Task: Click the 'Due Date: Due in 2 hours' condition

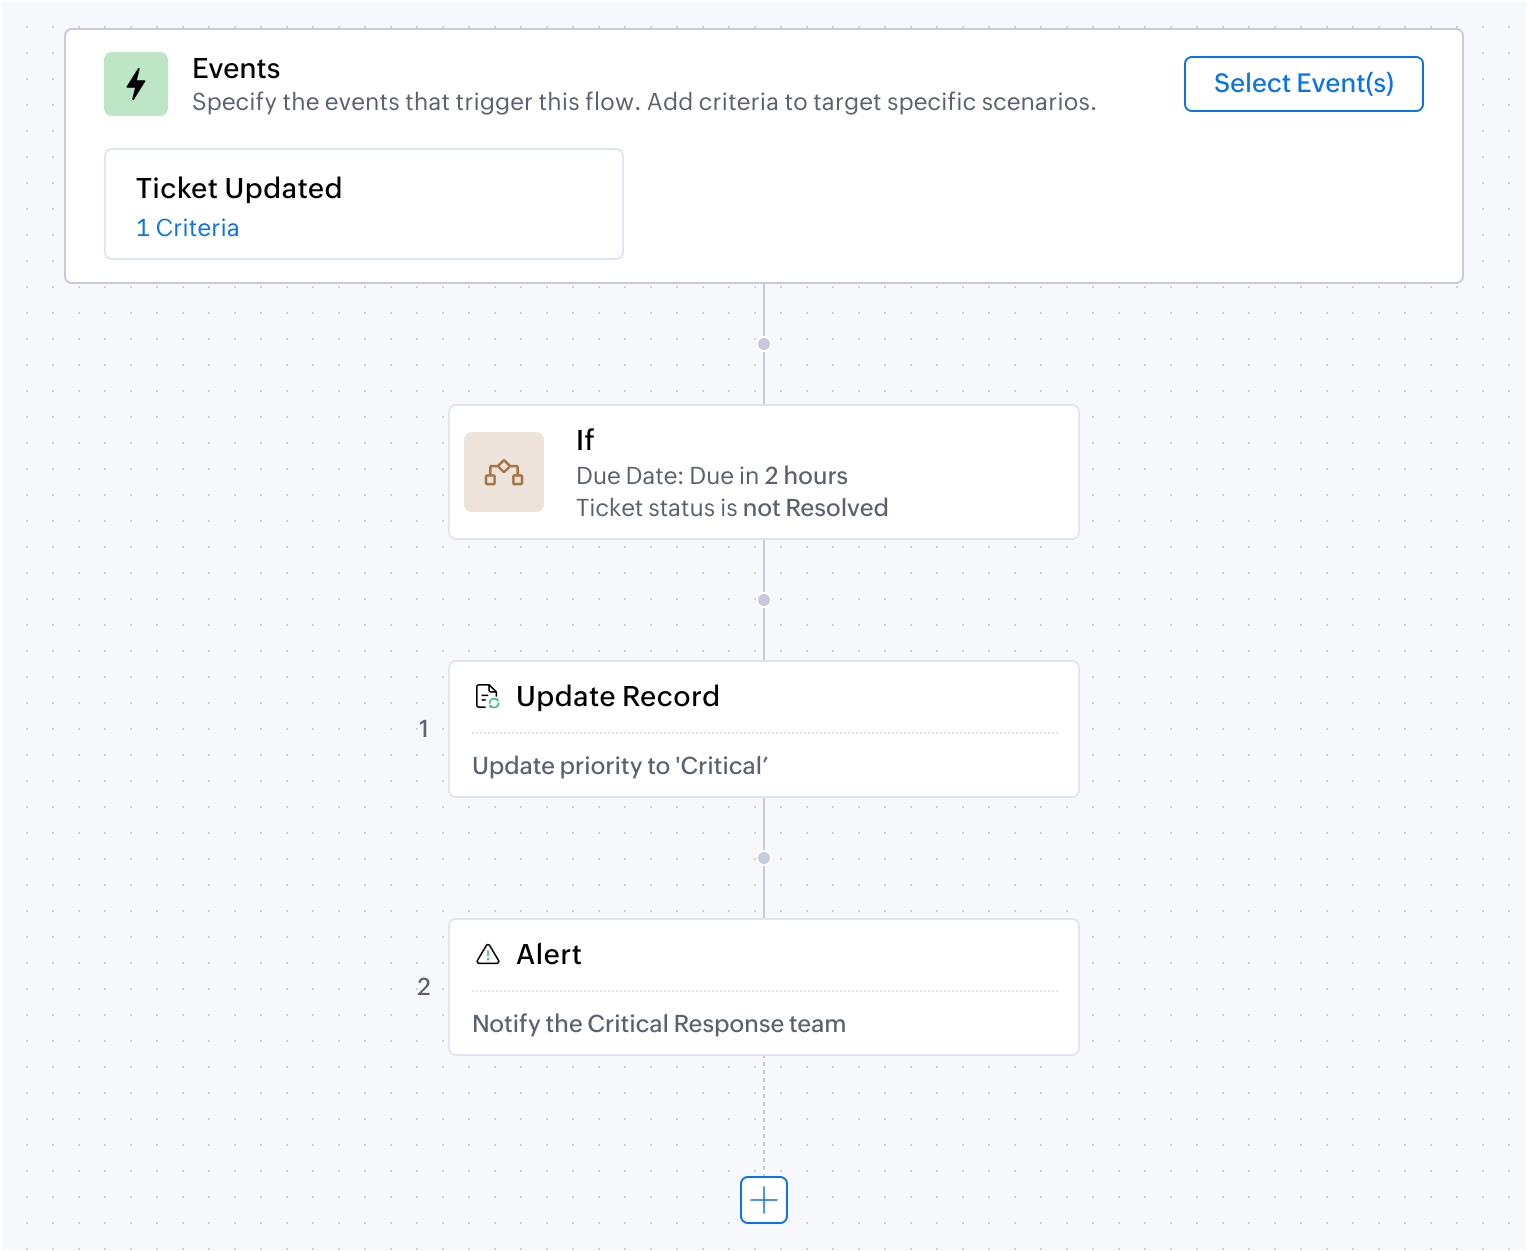Action: click(712, 476)
